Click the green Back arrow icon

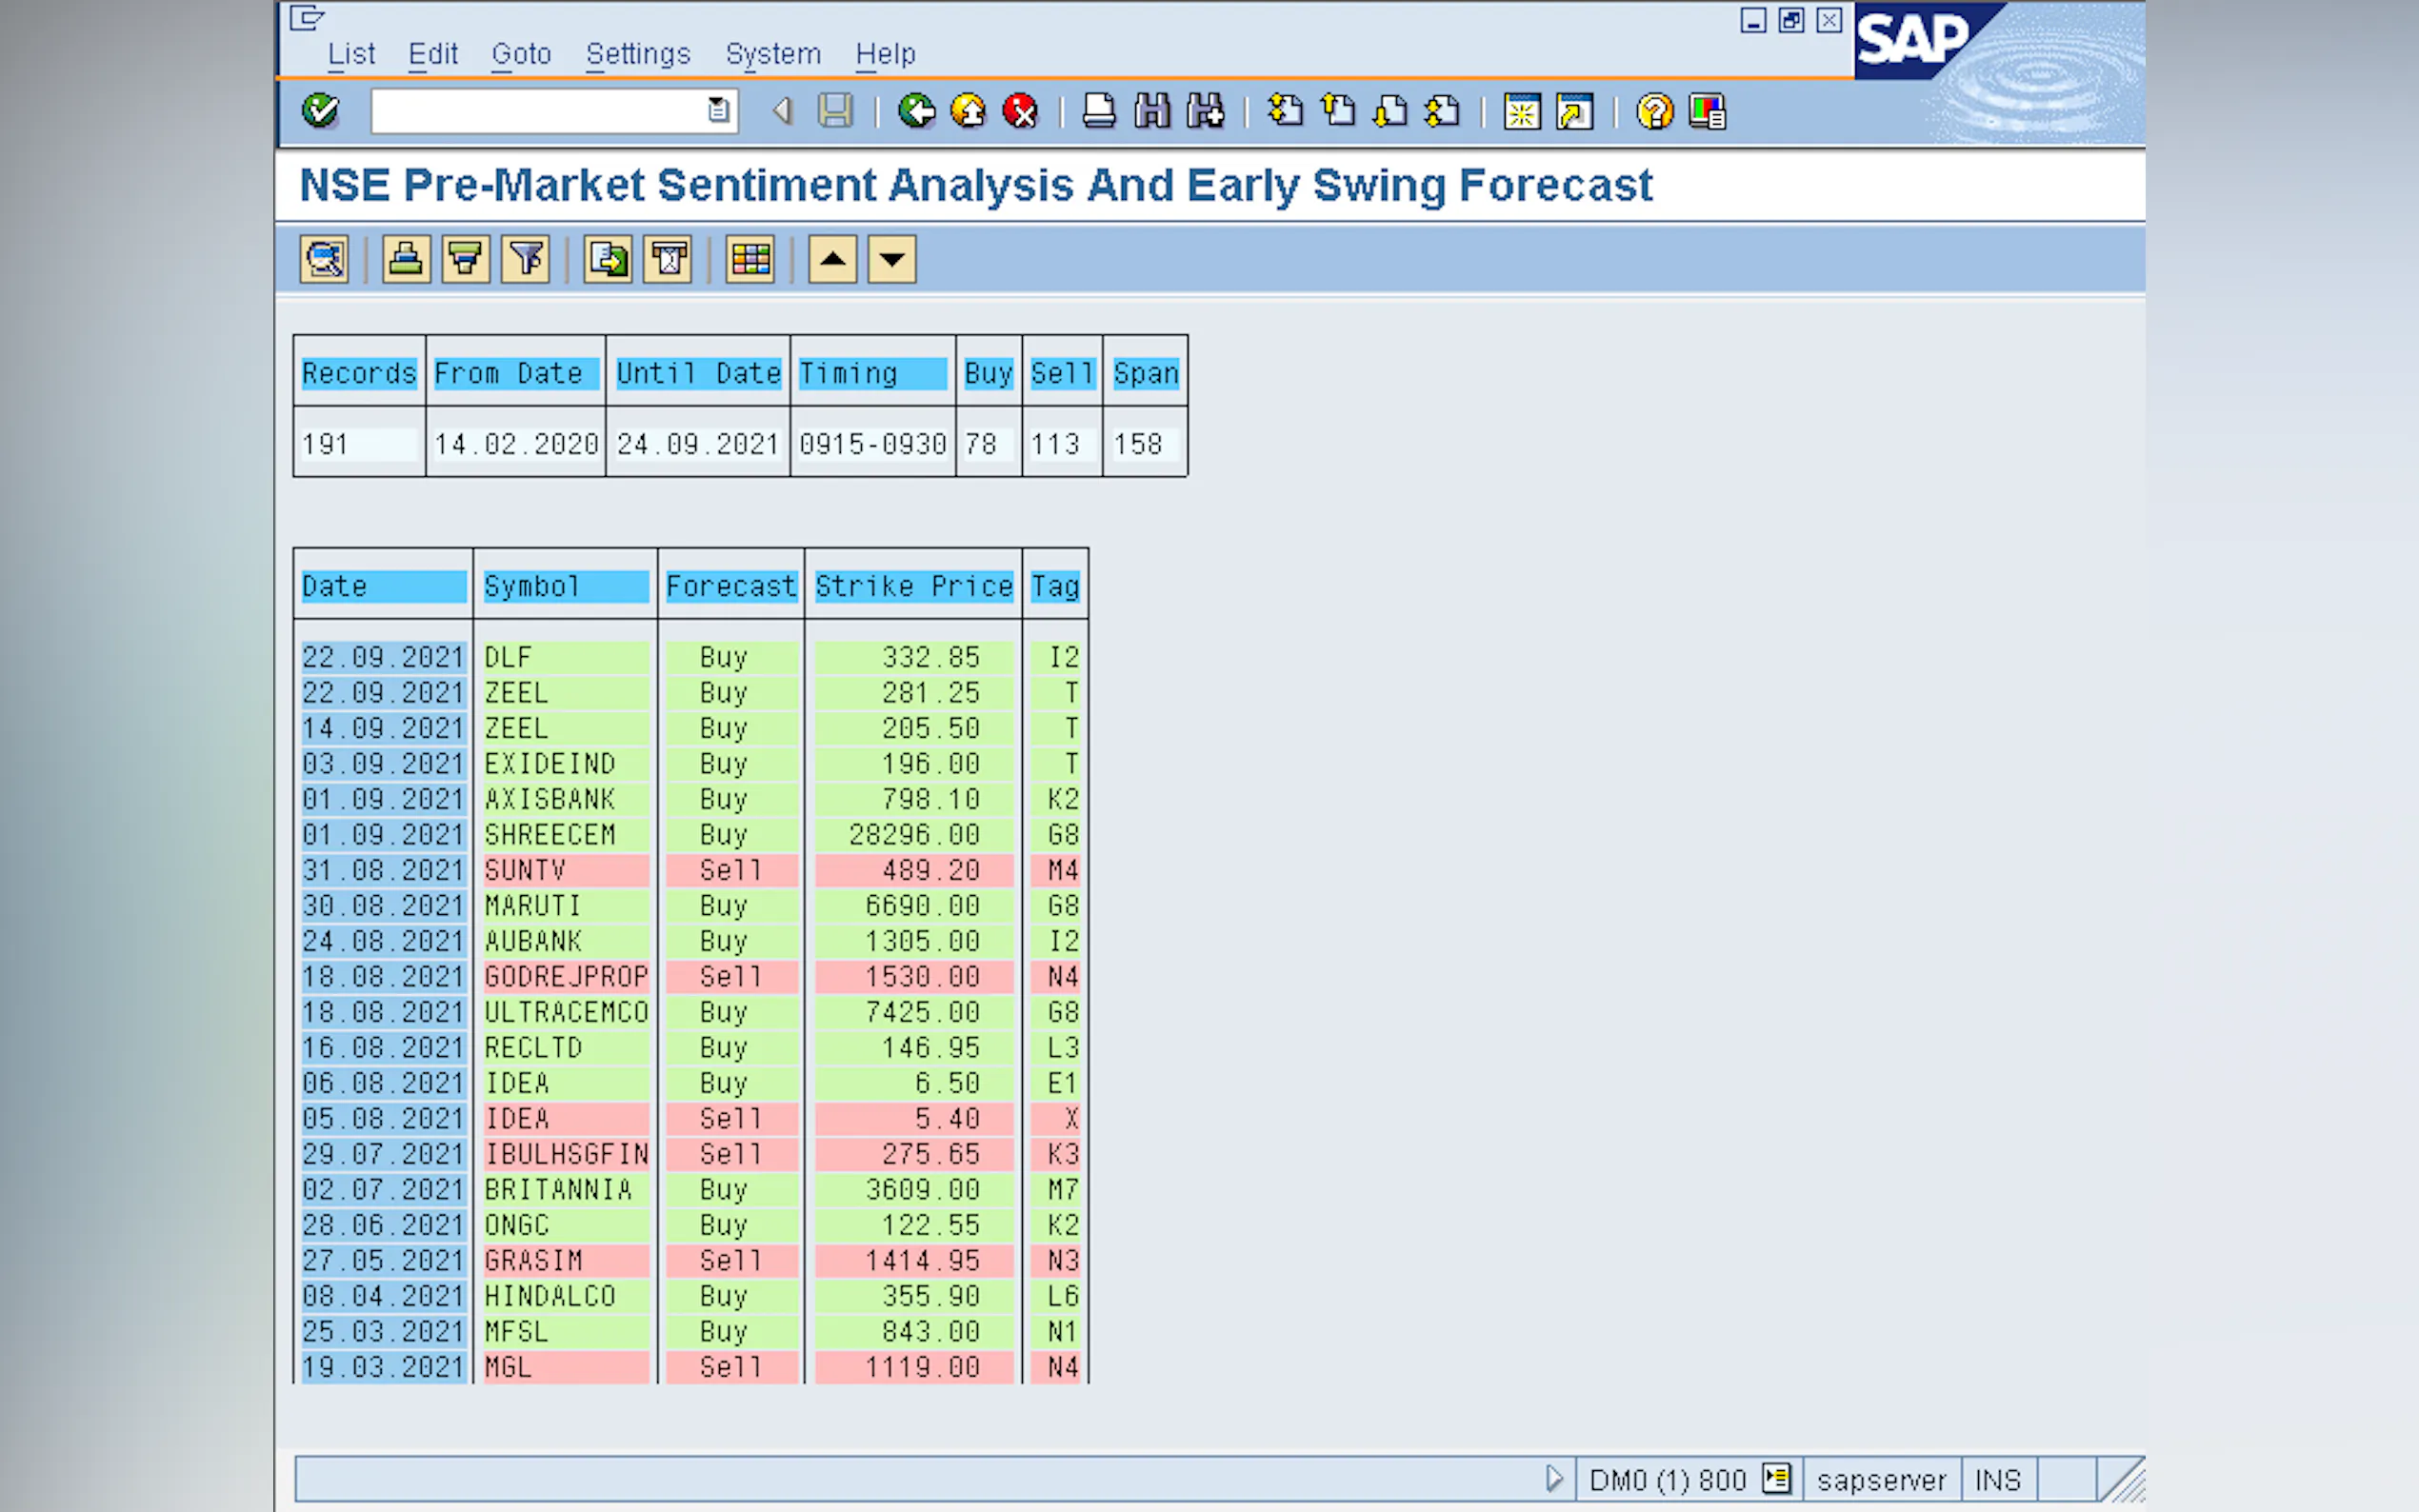pos(916,111)
